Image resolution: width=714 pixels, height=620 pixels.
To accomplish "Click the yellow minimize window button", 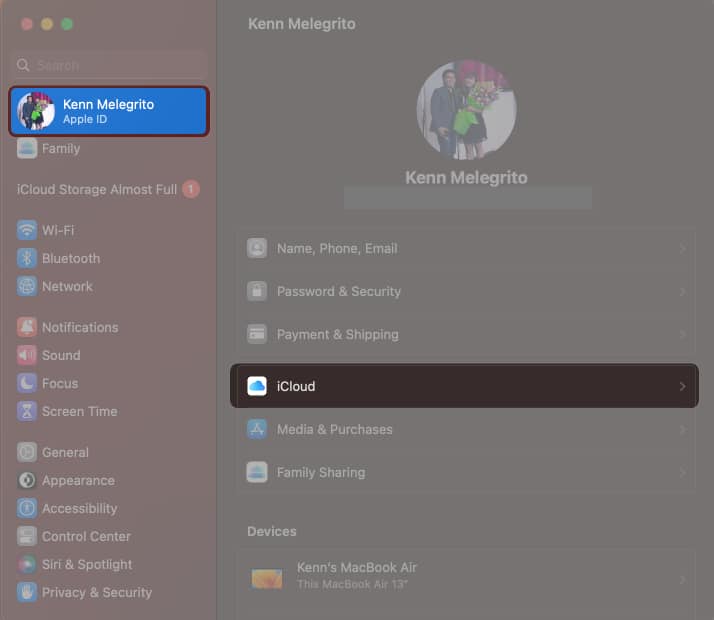I will 47,24.
